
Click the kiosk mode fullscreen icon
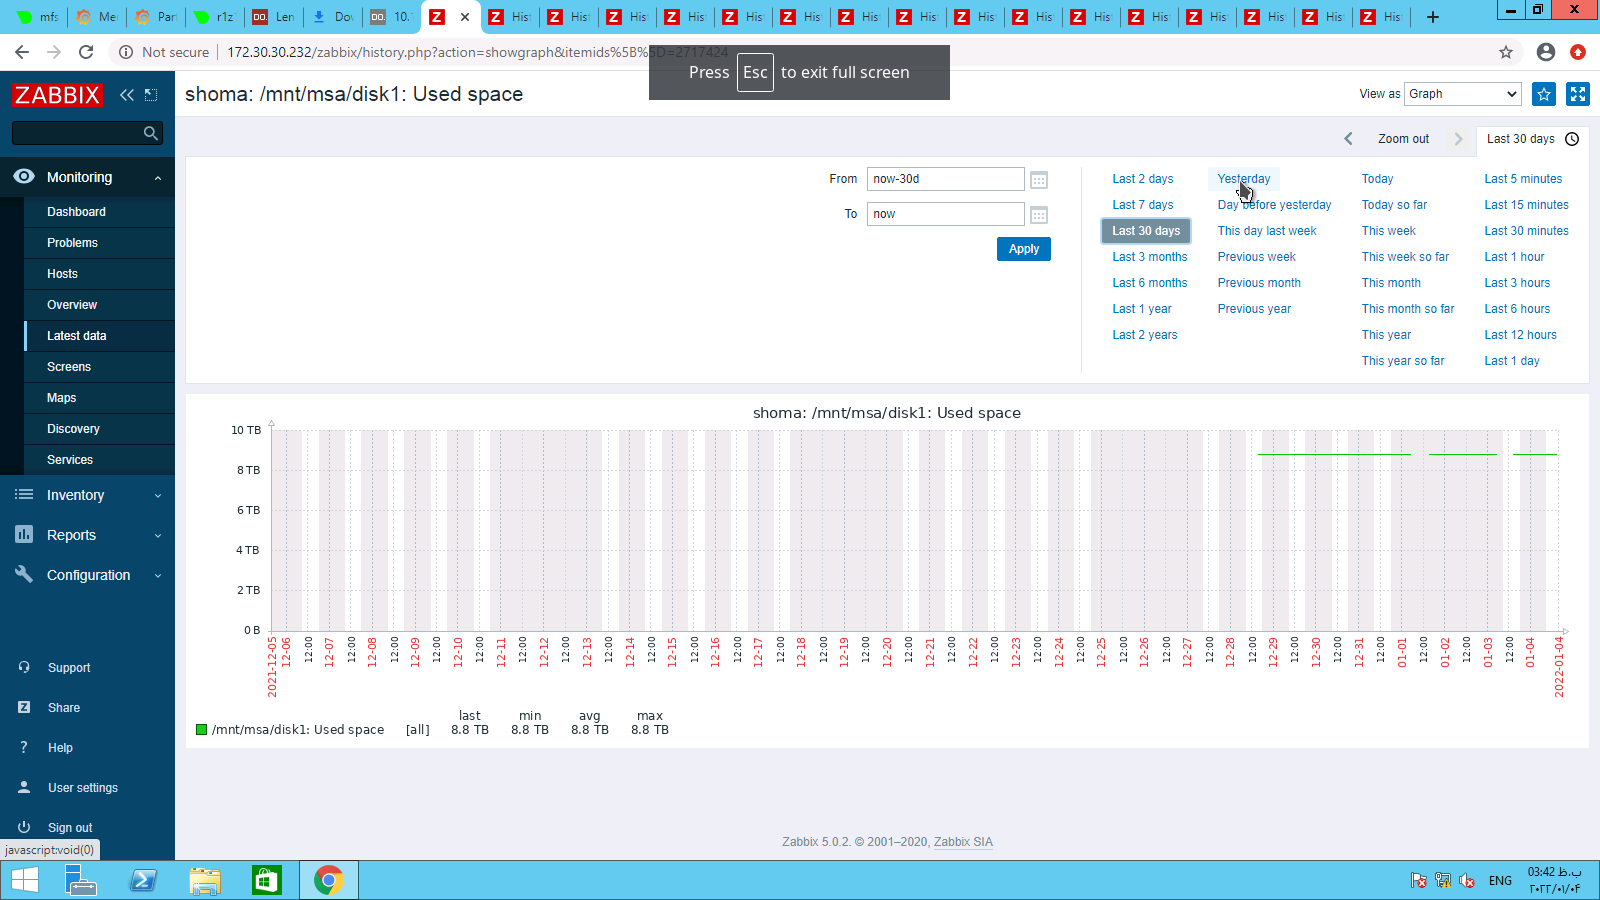coord(1578,94)
